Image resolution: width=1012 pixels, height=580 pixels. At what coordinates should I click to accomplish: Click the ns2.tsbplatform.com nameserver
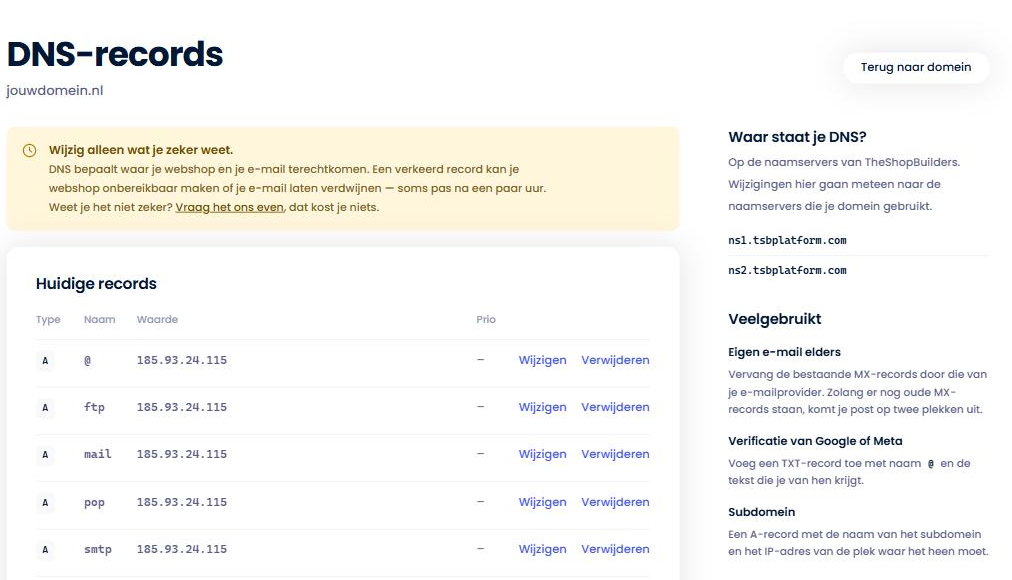pos(787,271)
